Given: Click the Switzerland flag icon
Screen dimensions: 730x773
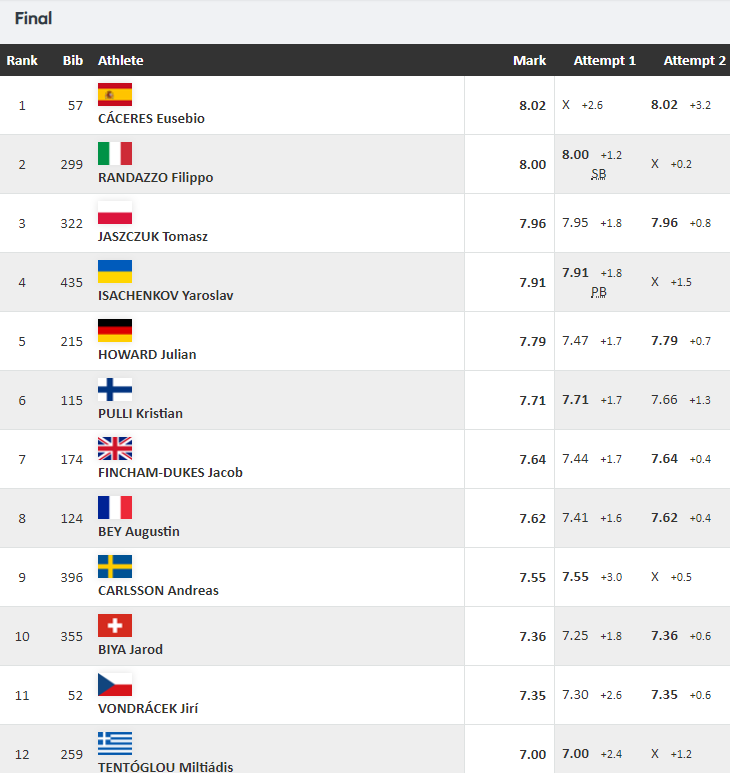Looking at the screenshot, I should pyautogui.click(x=115, y=626).
